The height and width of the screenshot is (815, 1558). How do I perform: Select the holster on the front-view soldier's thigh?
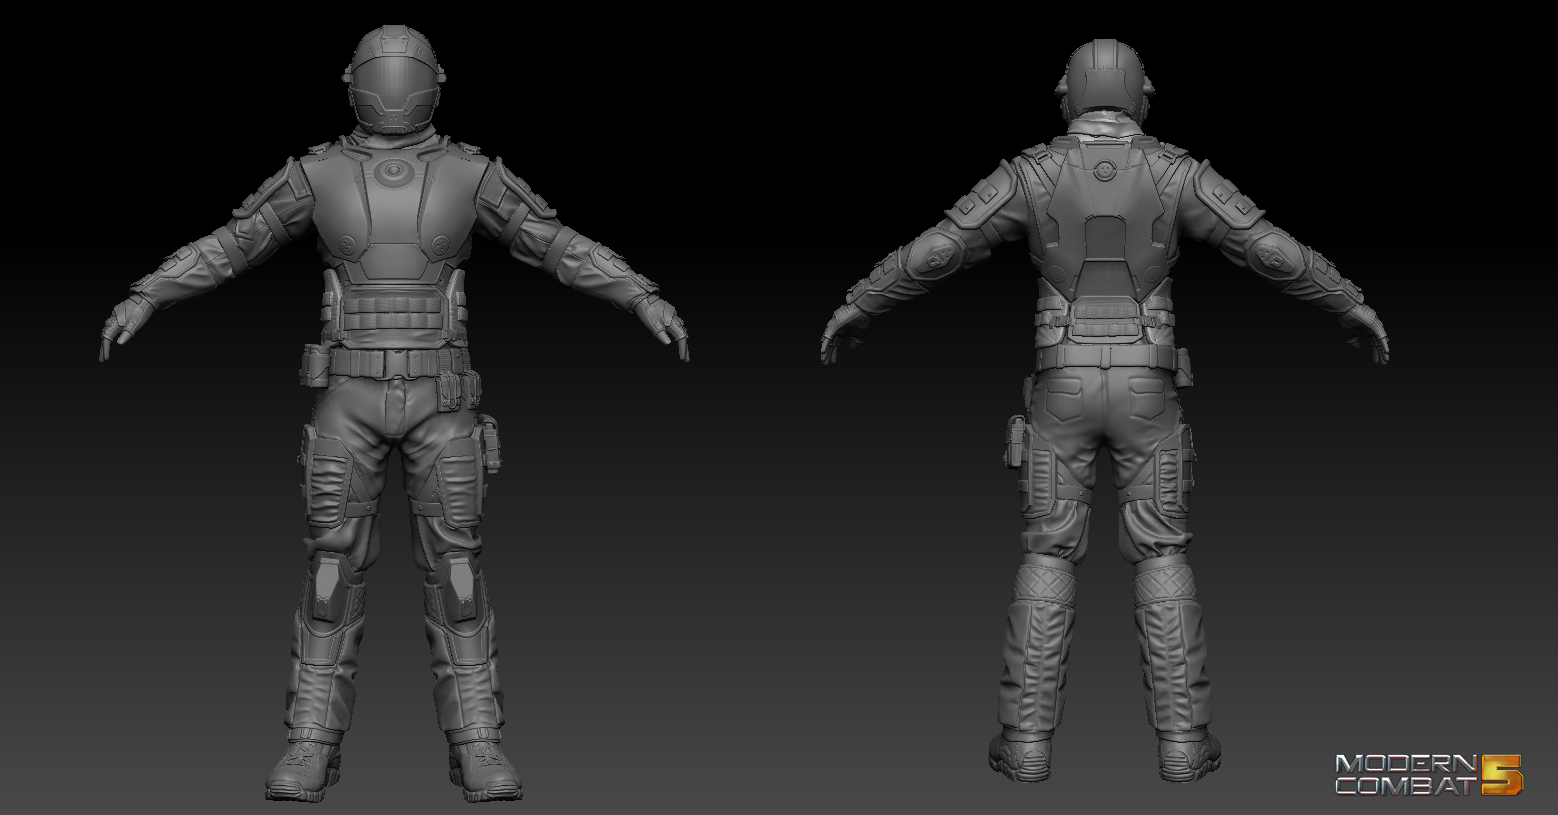coord(489,442)
